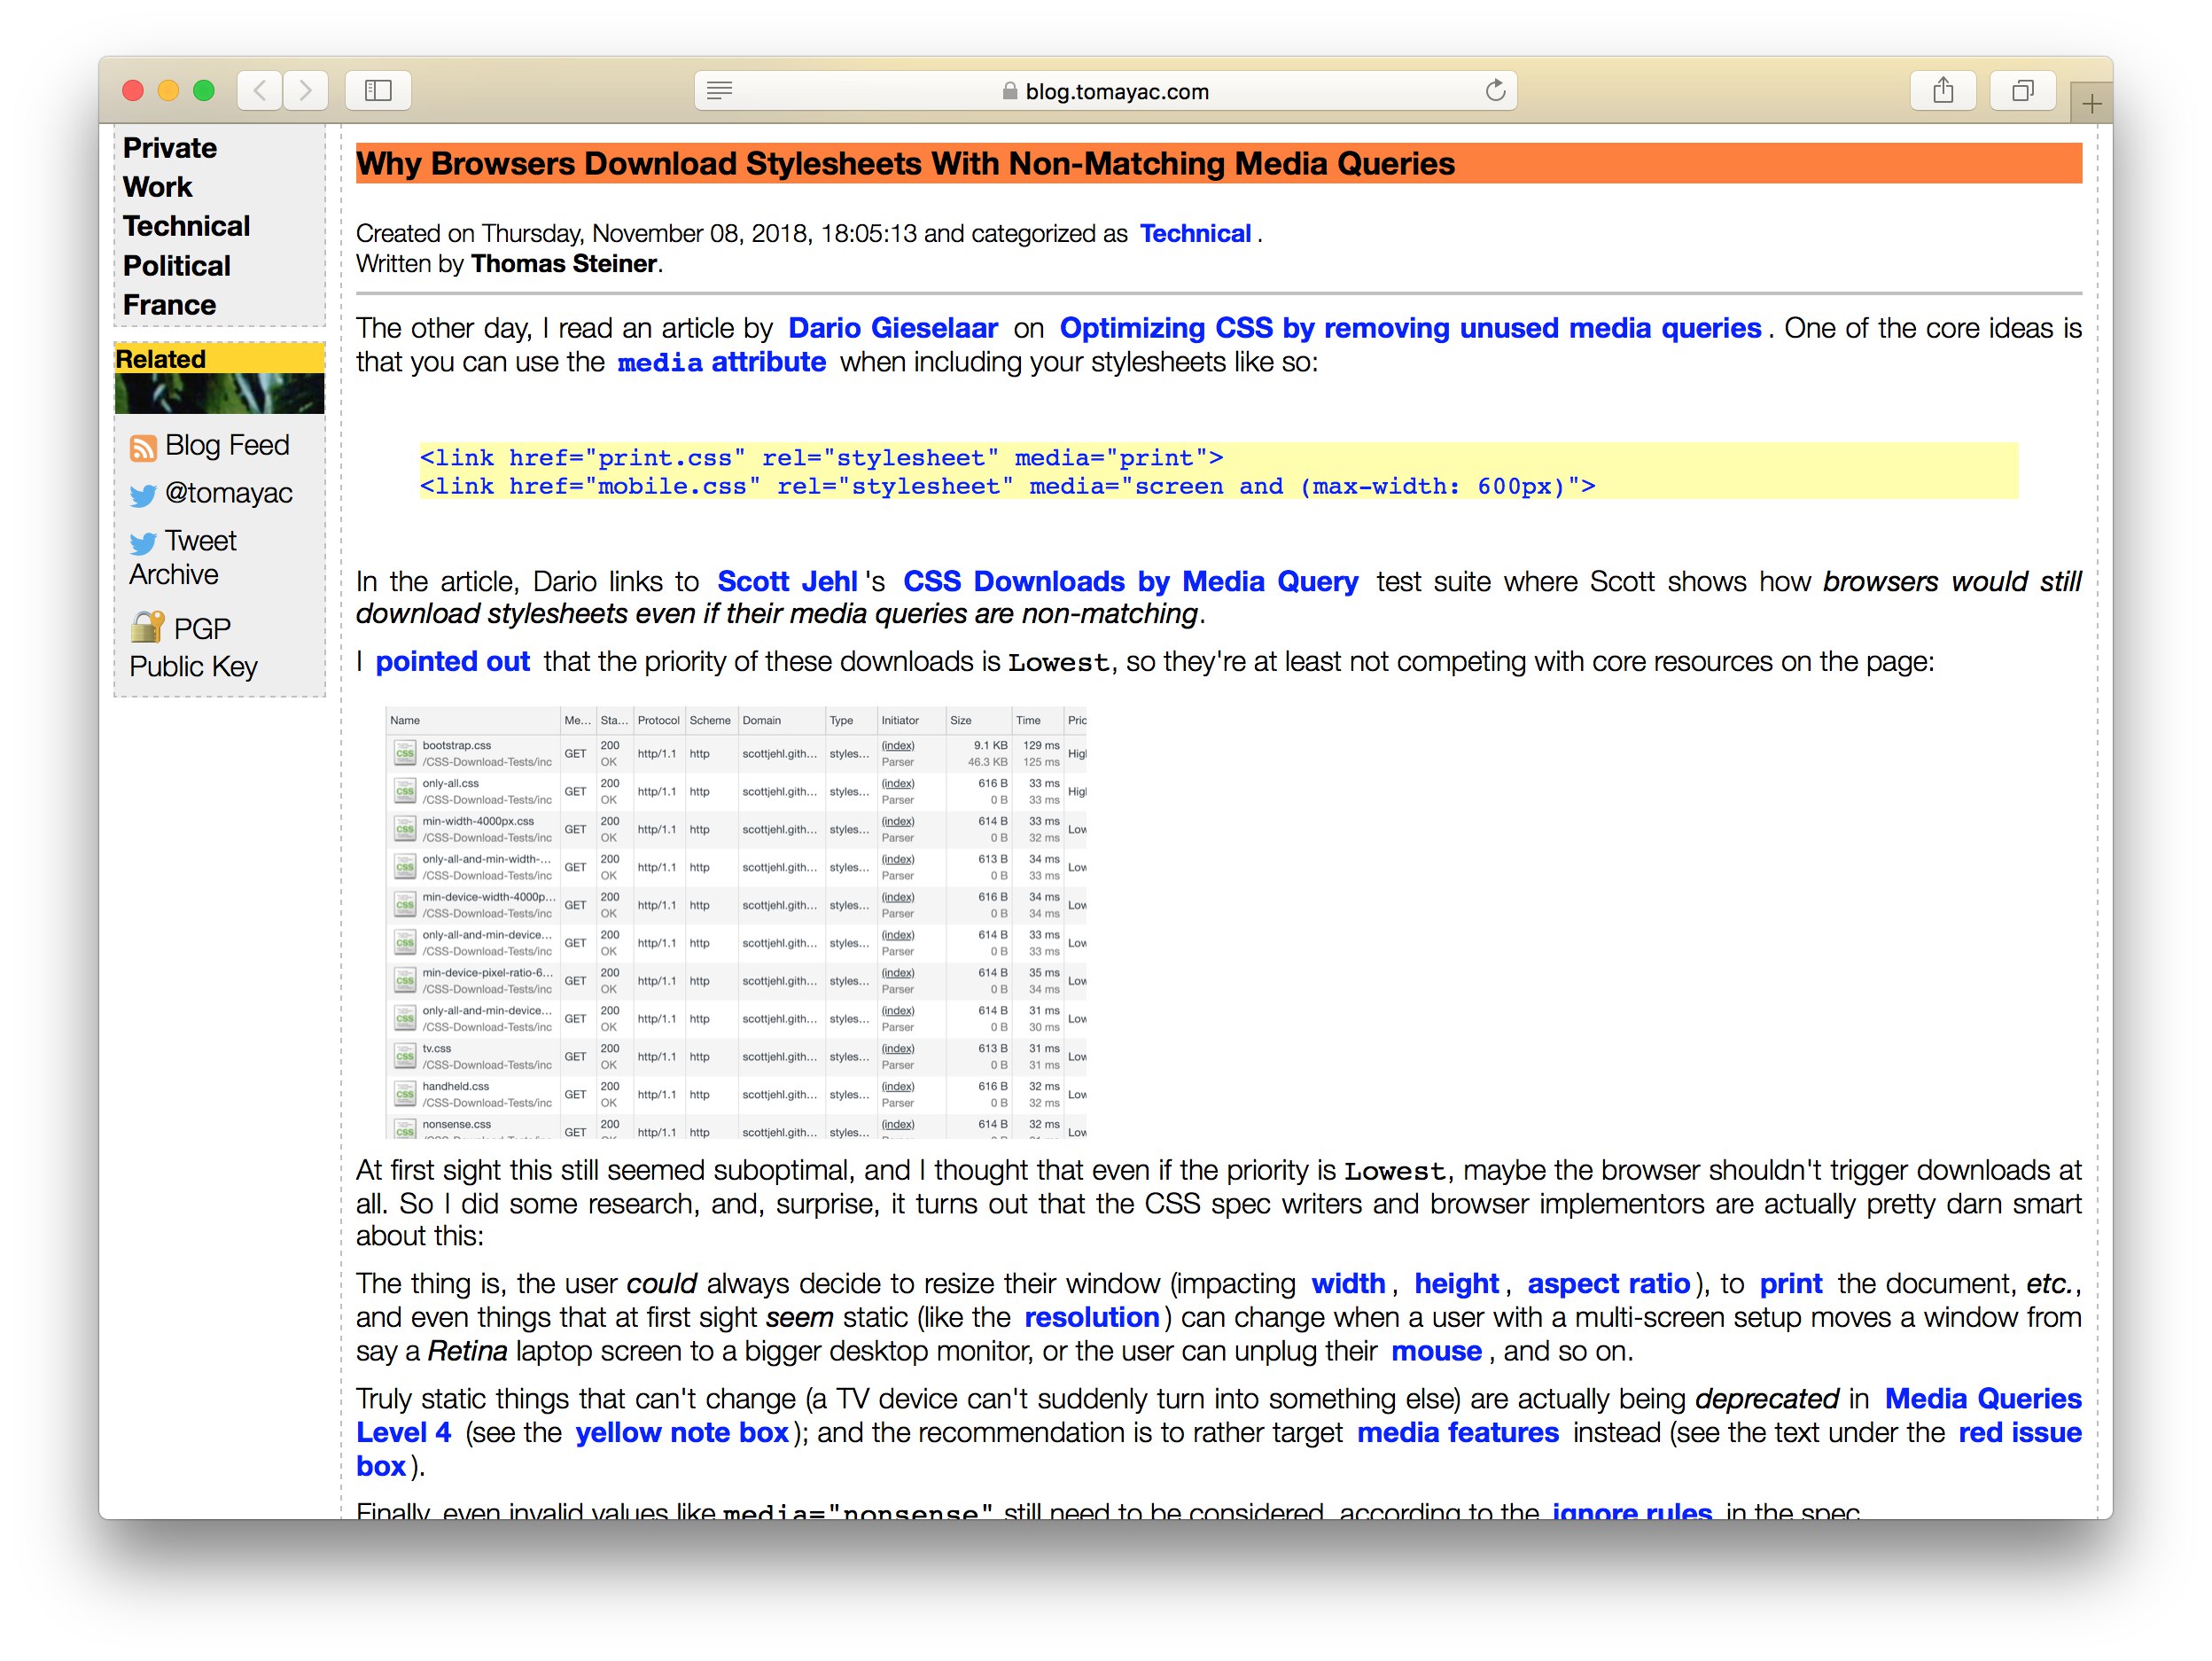Follow the resolution link
Viewport: 2212px width, 1661px height.
1092,1318
